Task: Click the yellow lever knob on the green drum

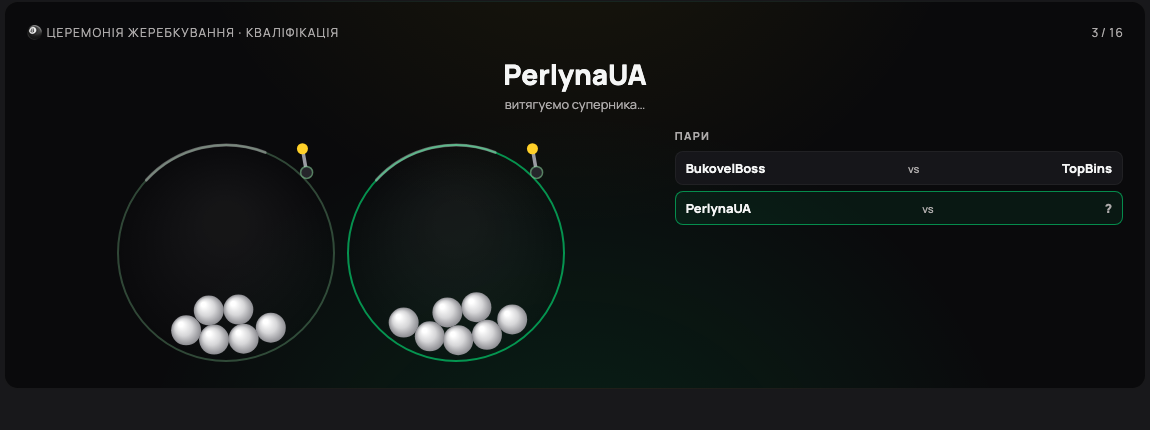Action: pyautogui.click(x=532, y=149)
